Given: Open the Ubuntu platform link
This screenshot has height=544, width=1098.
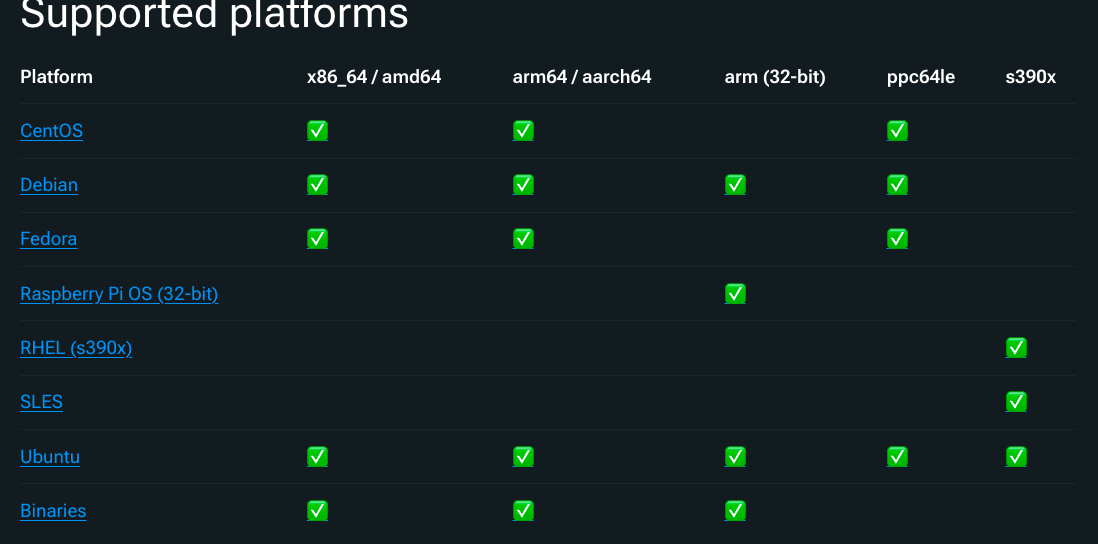Looking at the screenshot, I should coord(50,456).
